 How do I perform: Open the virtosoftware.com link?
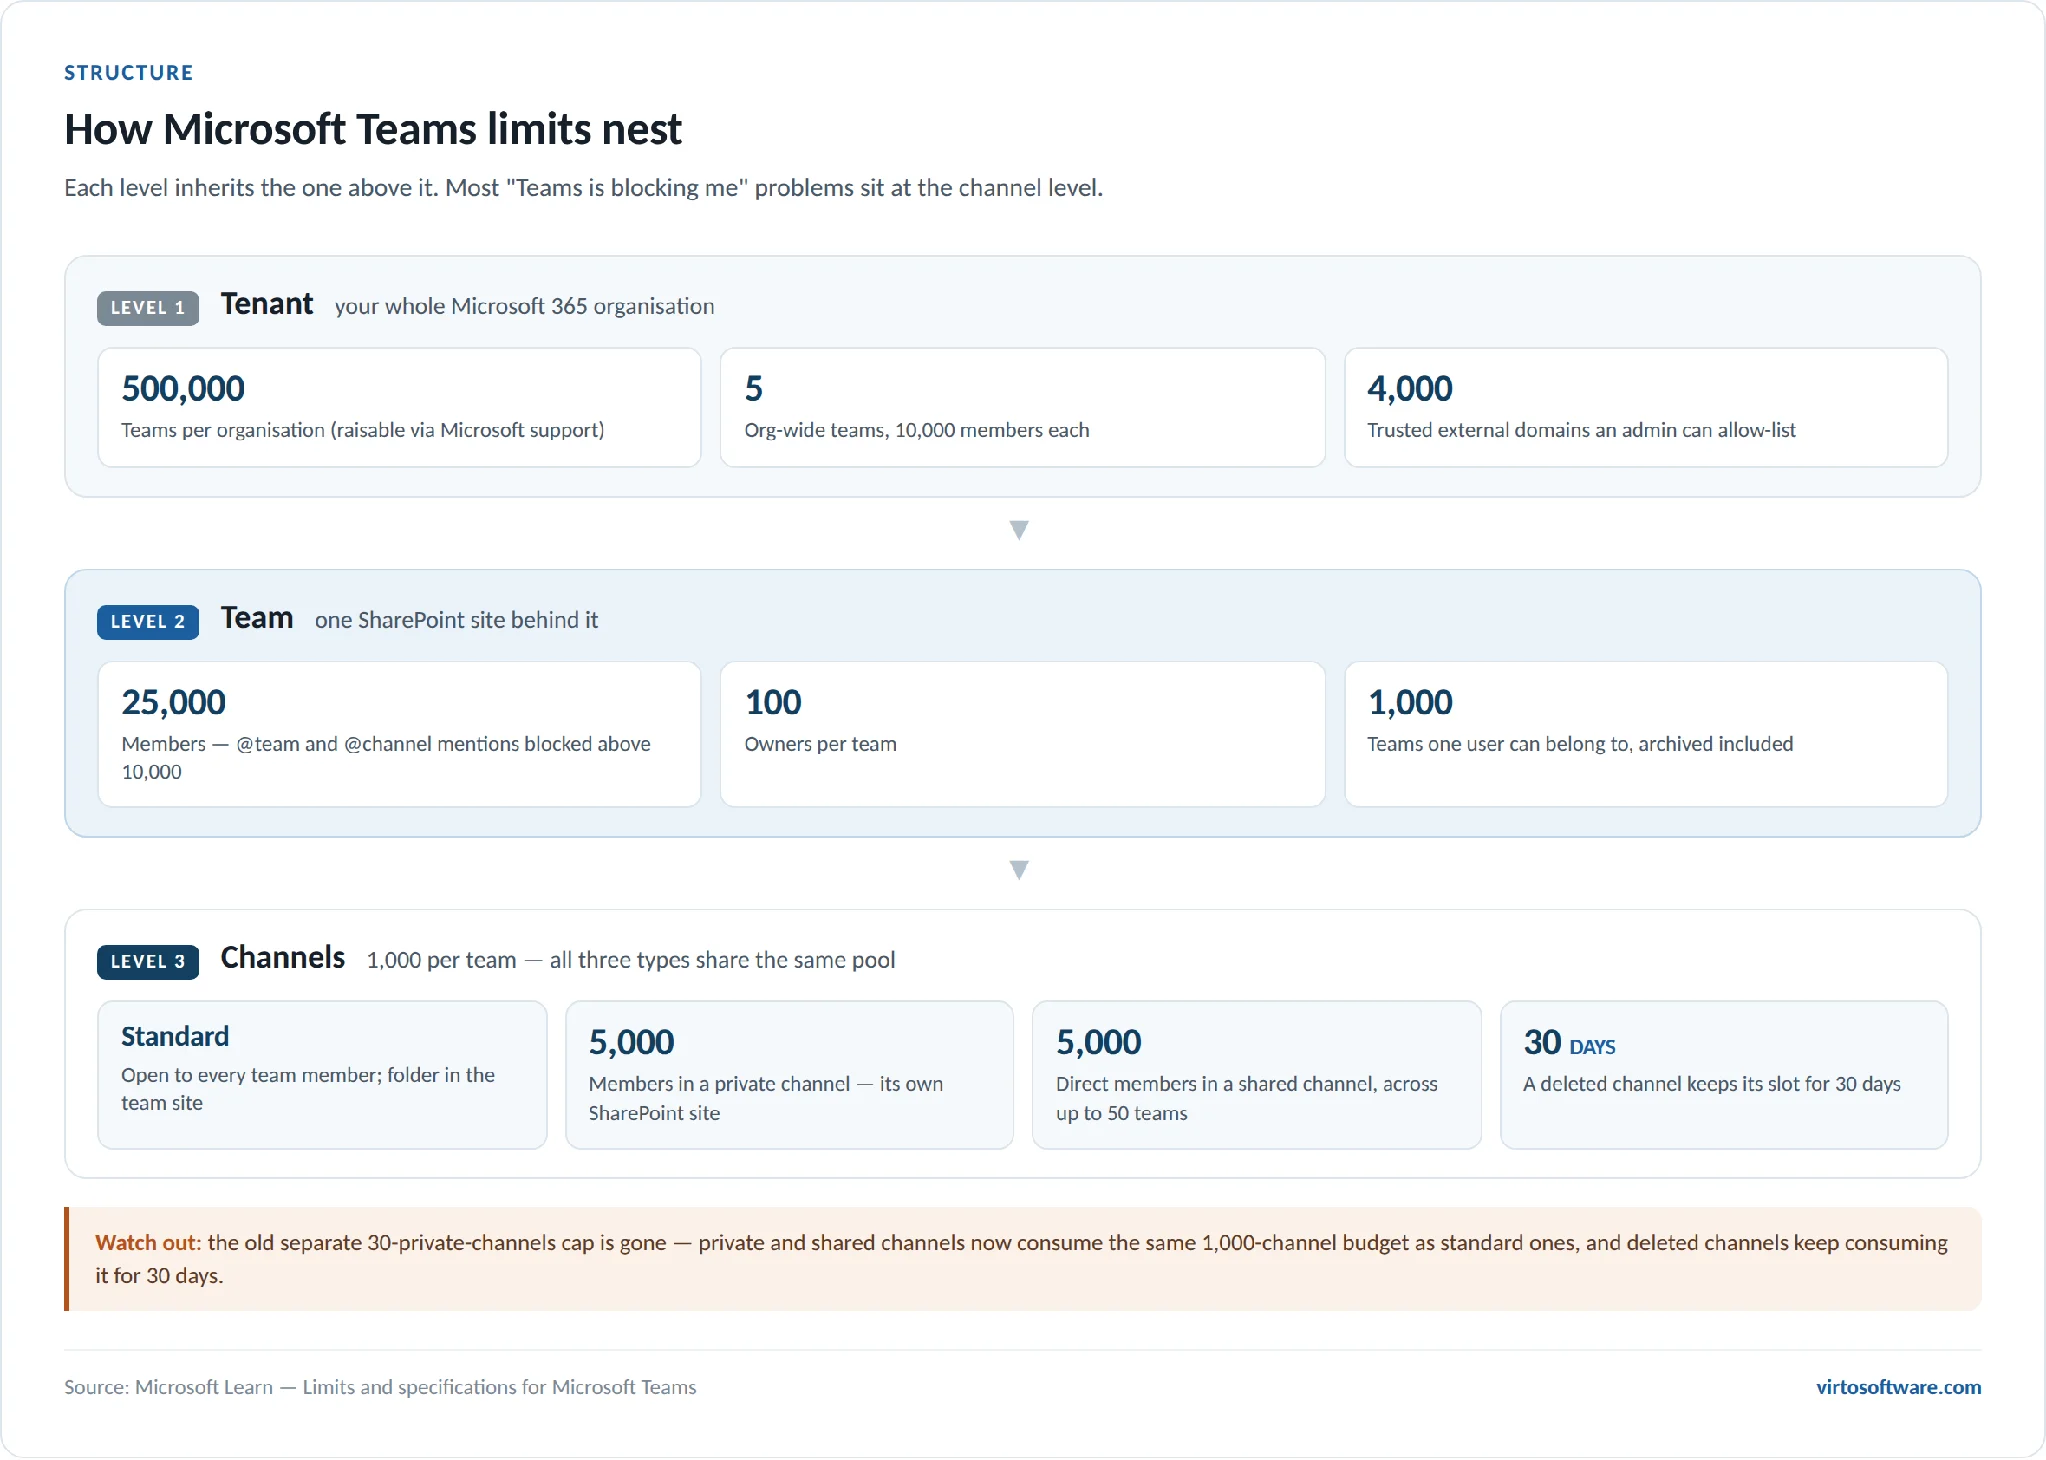[x=1898, y=1387]
